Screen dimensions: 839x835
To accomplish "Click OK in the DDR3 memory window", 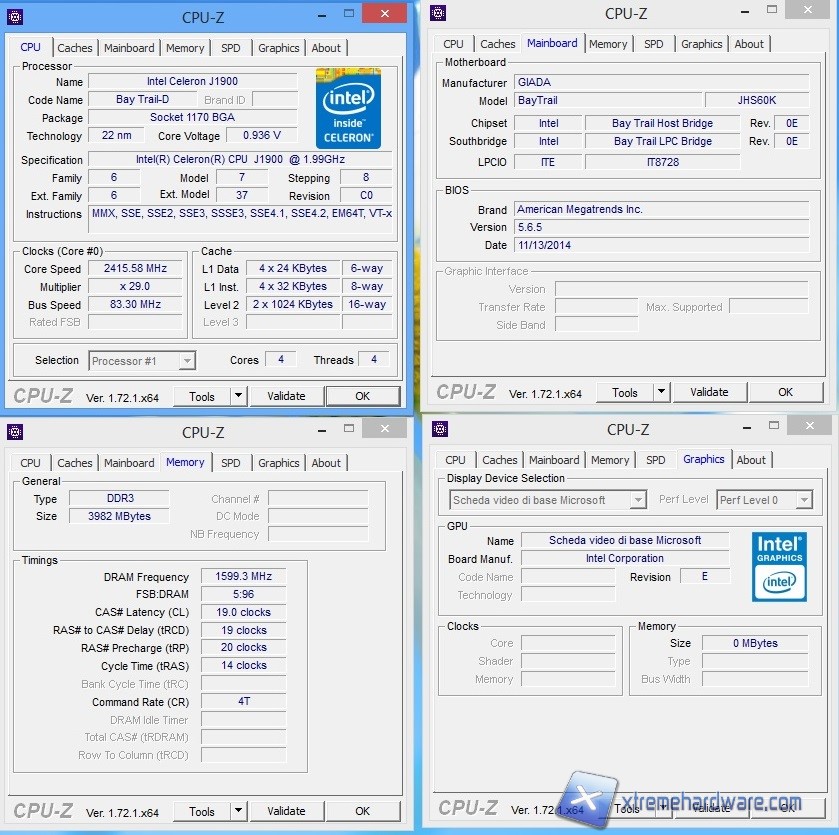I will 362,811.
